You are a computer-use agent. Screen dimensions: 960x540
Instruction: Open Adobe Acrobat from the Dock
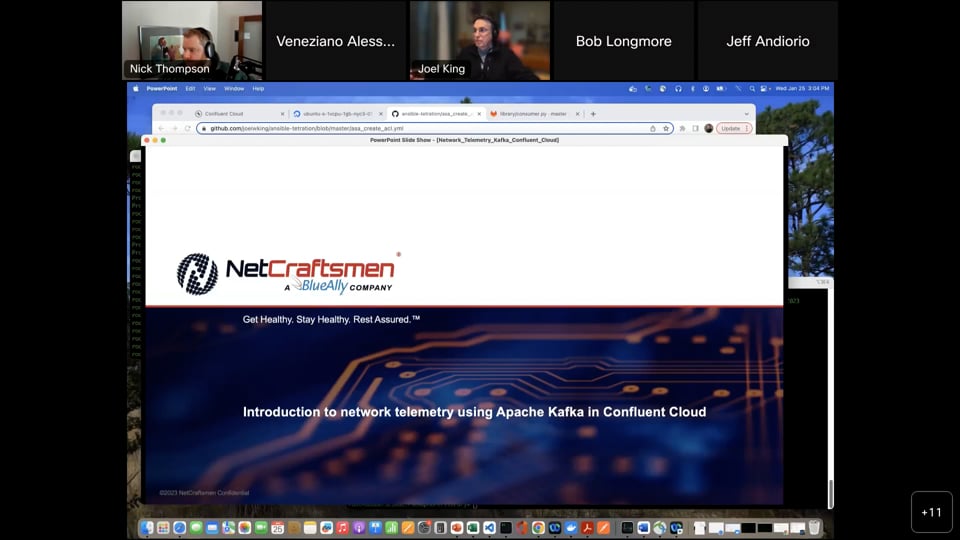tap(587, 528)
